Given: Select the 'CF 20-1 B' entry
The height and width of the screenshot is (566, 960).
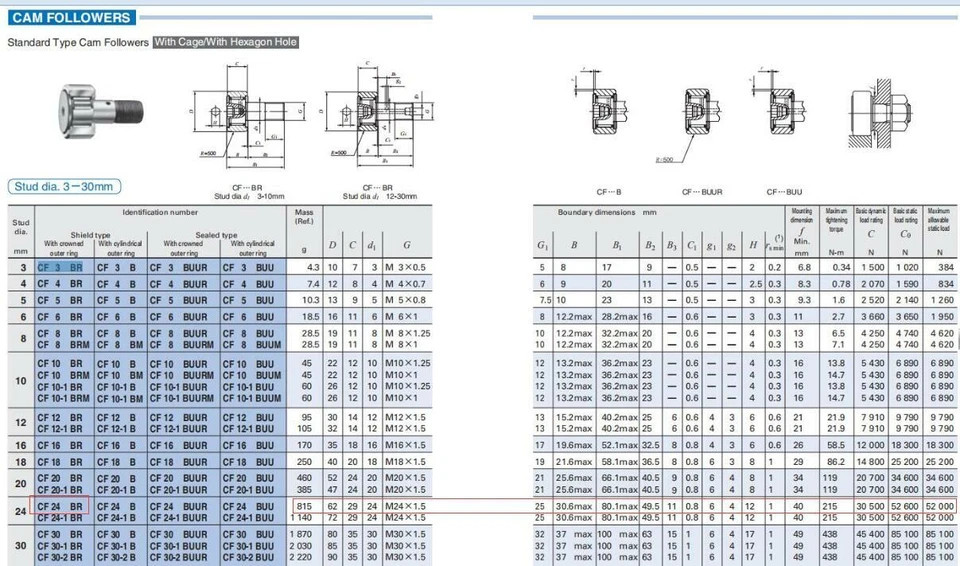Looking at the screenshot, I should click(x=117, y=490).
